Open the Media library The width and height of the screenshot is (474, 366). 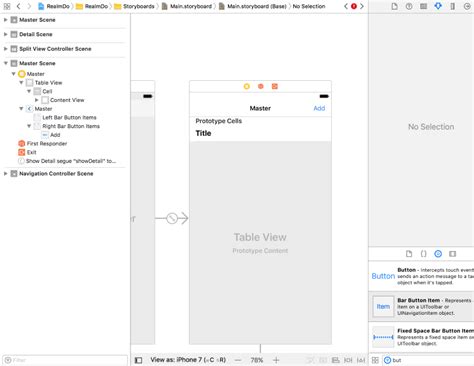click(452, 254)
